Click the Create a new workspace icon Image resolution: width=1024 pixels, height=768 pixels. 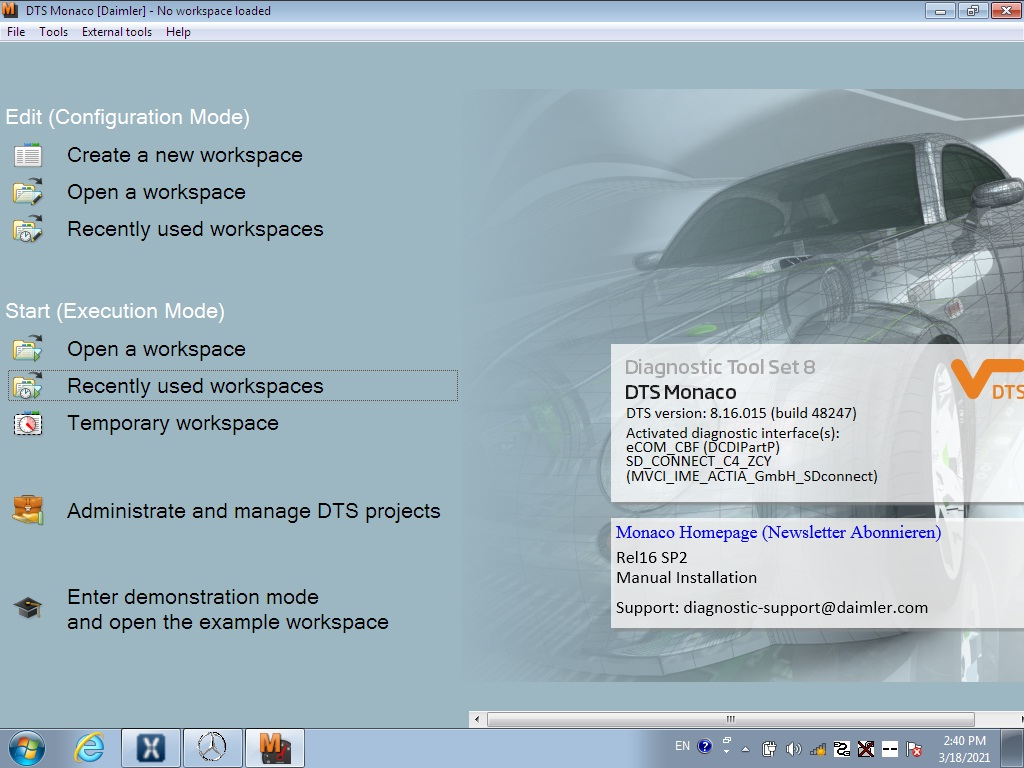pyautogui.click(x=27, y=155)
